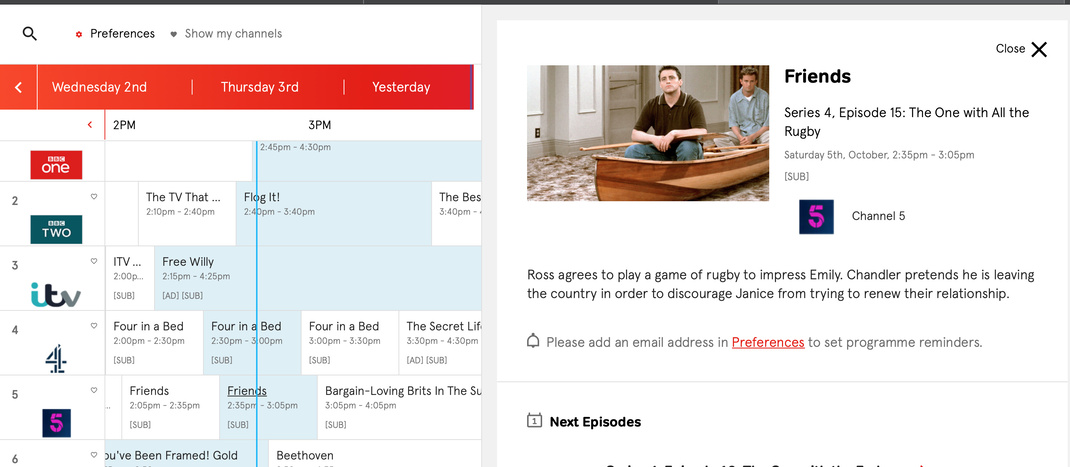1070x467 pixels.
Task: Open ITV 2:00pm programme cell
Action: [x=130, y=279]
